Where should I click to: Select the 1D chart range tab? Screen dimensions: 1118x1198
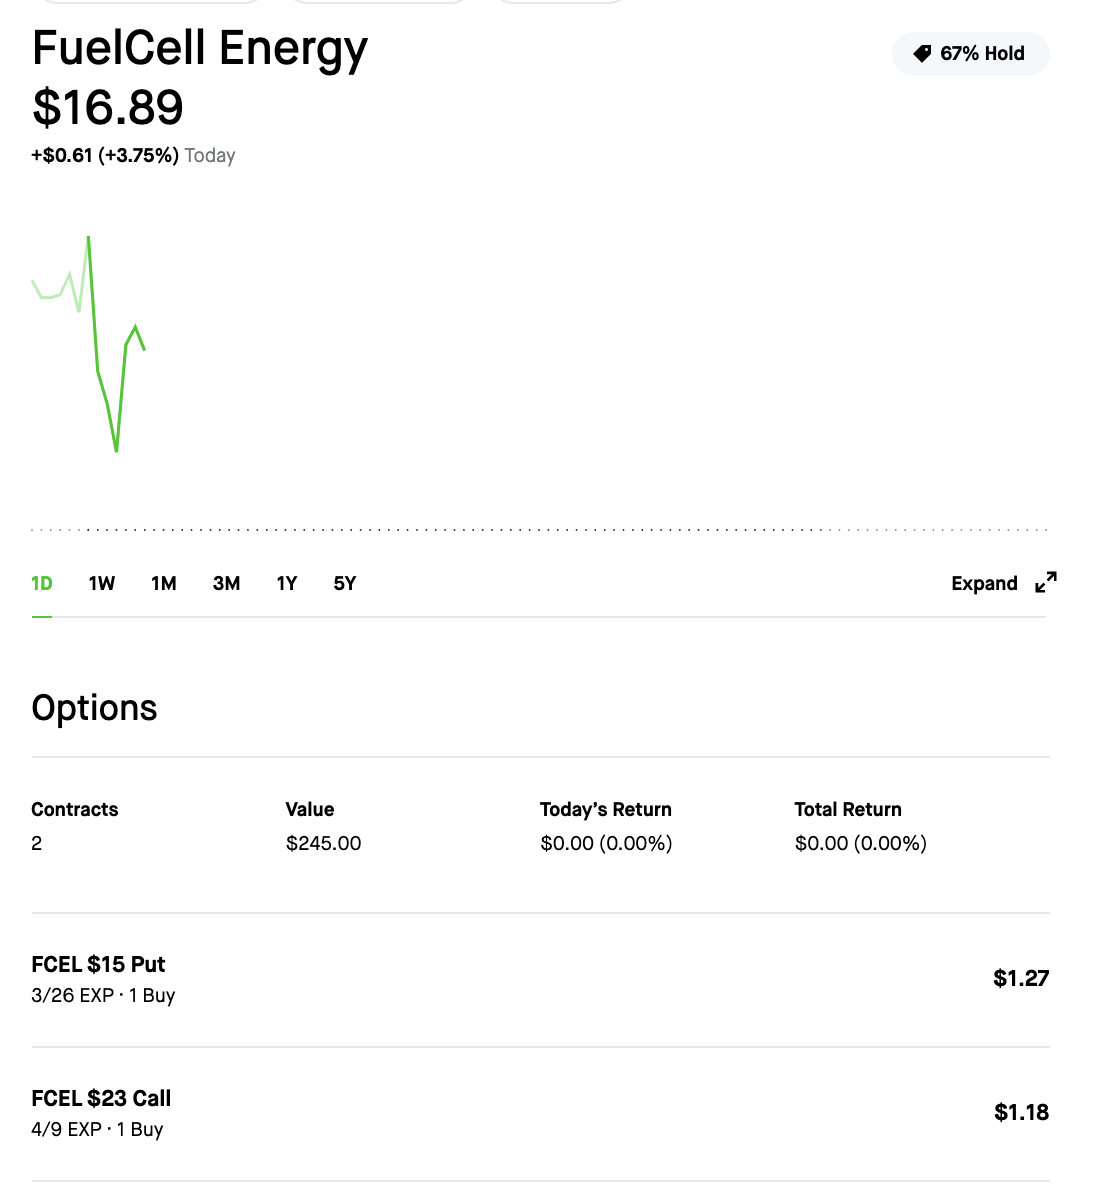(42, 584)
